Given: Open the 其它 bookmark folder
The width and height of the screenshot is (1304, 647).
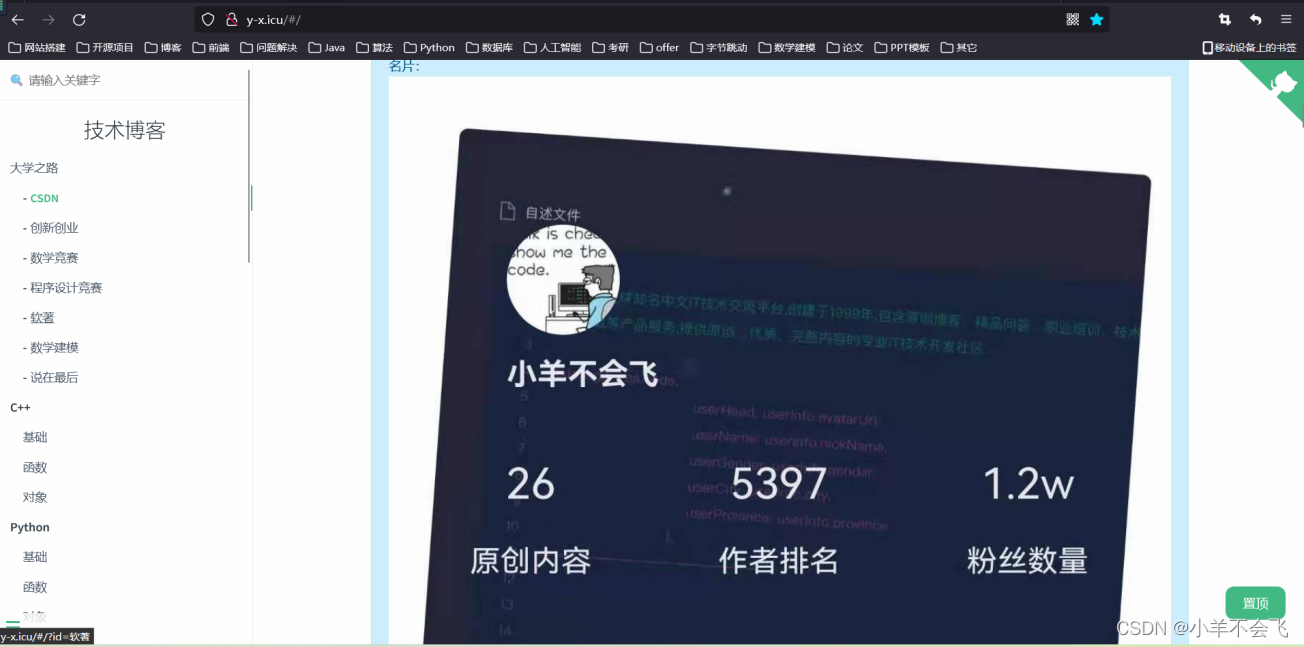Looking at the screenshot, I should [959, 47].
